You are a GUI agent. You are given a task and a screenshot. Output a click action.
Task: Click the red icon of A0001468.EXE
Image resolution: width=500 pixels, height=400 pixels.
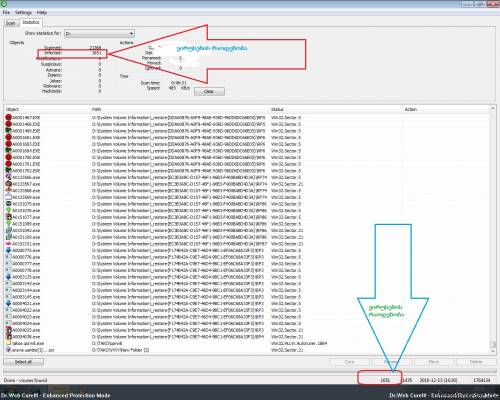tap(8, 124)
